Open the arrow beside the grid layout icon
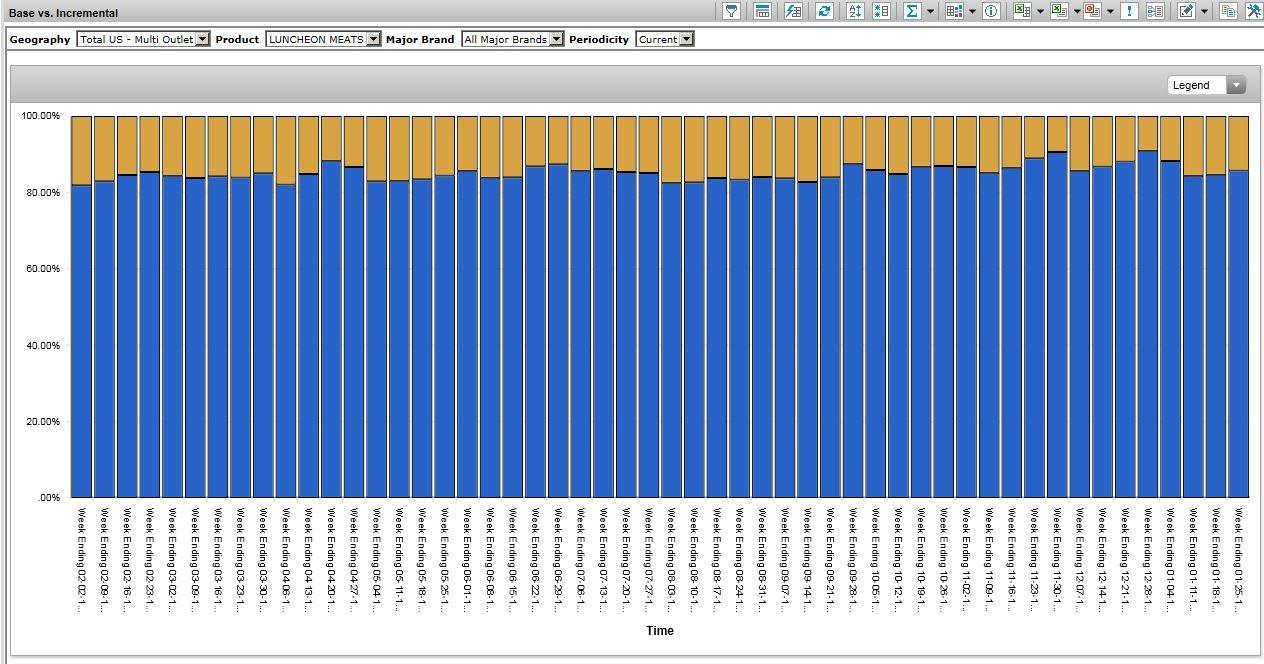This screenshot has width=1264, height=664. (973, 11)
